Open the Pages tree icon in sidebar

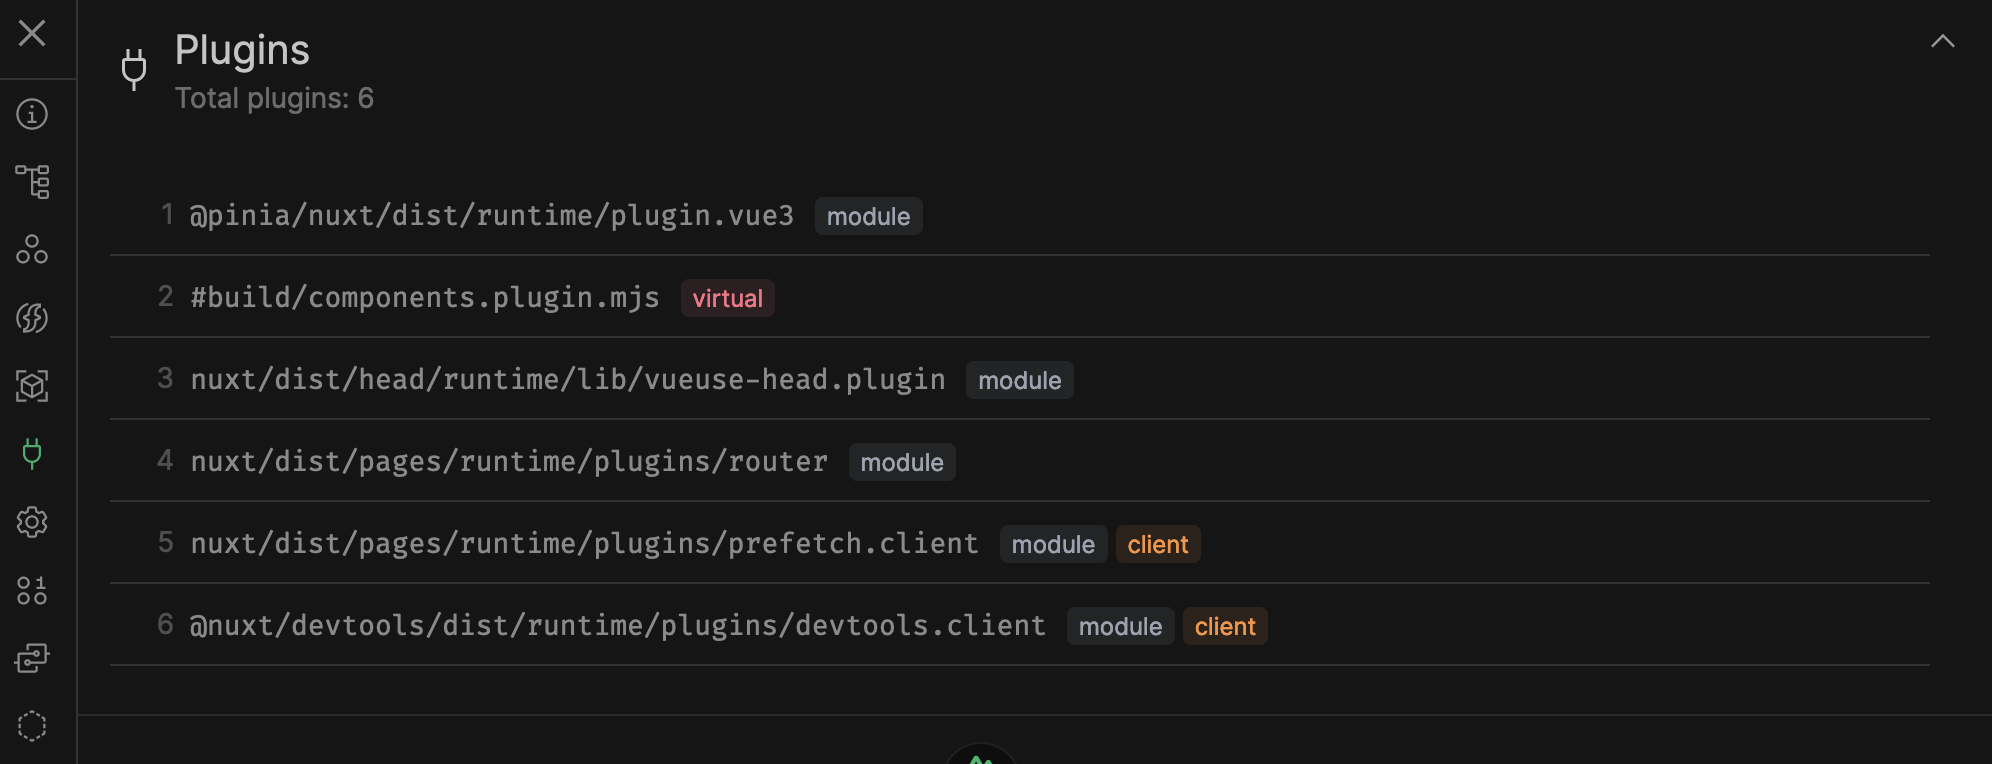[32, 182]
